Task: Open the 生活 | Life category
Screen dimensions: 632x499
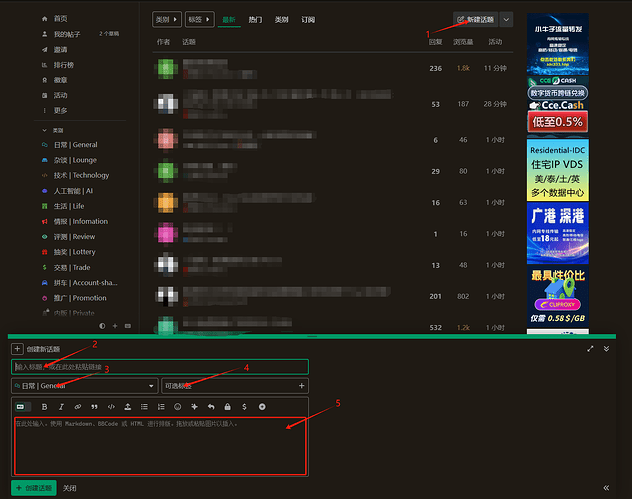Action: [x=69, y=206]
